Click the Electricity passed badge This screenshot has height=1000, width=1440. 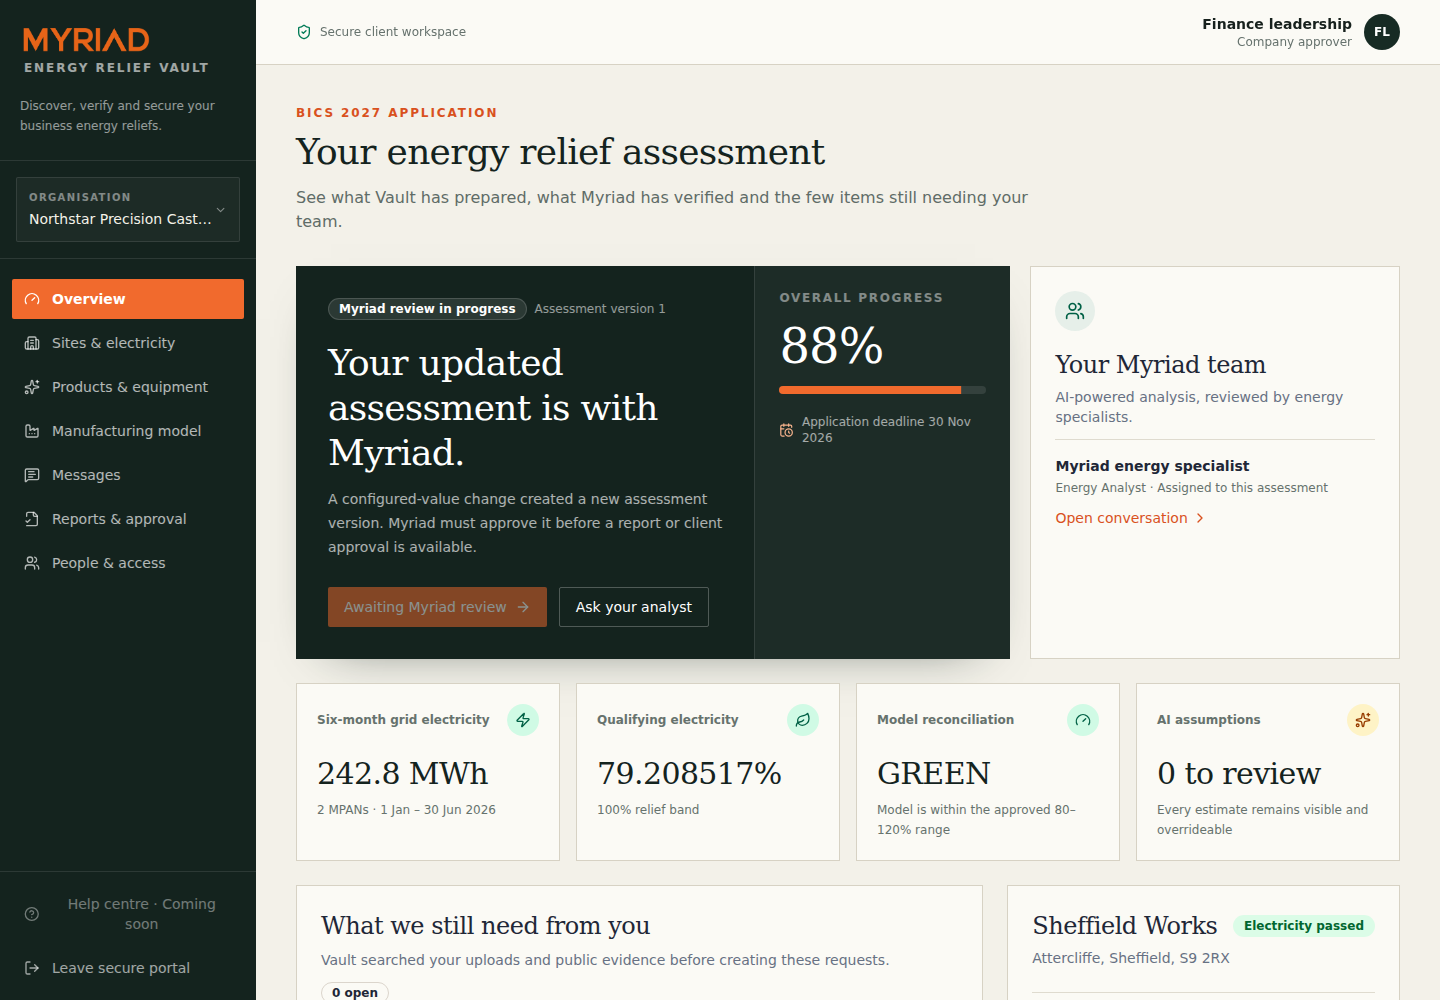[1304, 926]
